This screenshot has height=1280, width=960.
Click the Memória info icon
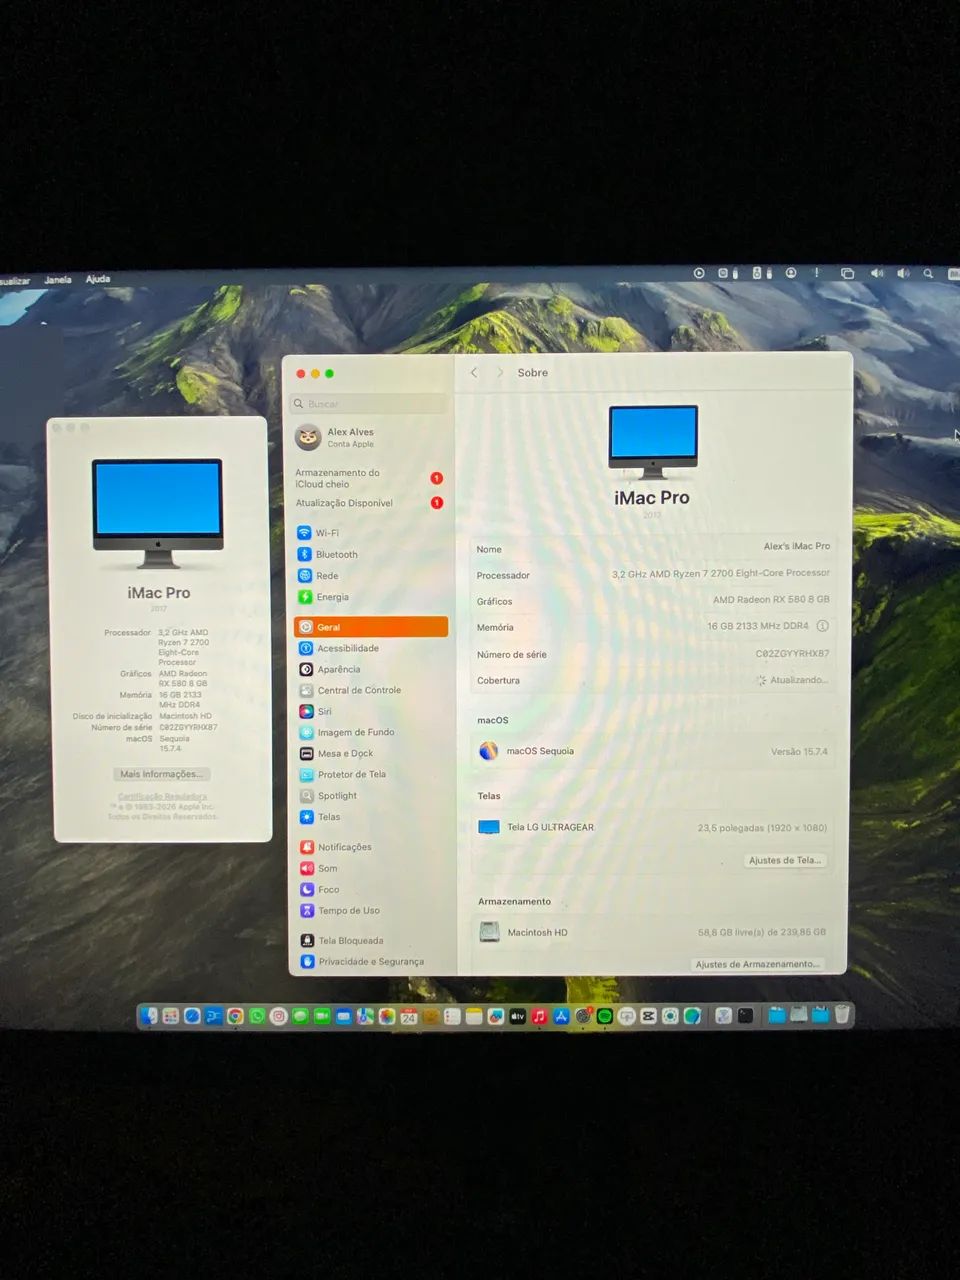pos(822,626)
